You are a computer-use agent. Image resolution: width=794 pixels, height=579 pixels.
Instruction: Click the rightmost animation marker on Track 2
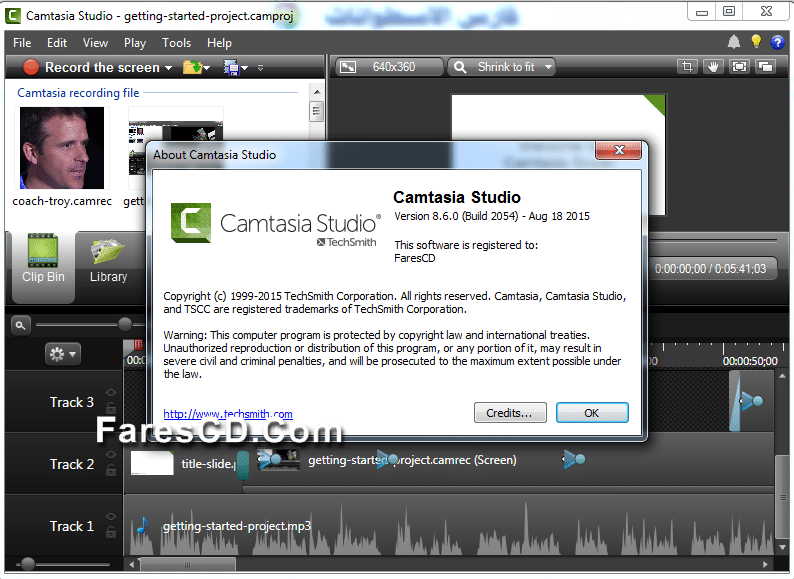pyautogui.click(x=574, y=459)
